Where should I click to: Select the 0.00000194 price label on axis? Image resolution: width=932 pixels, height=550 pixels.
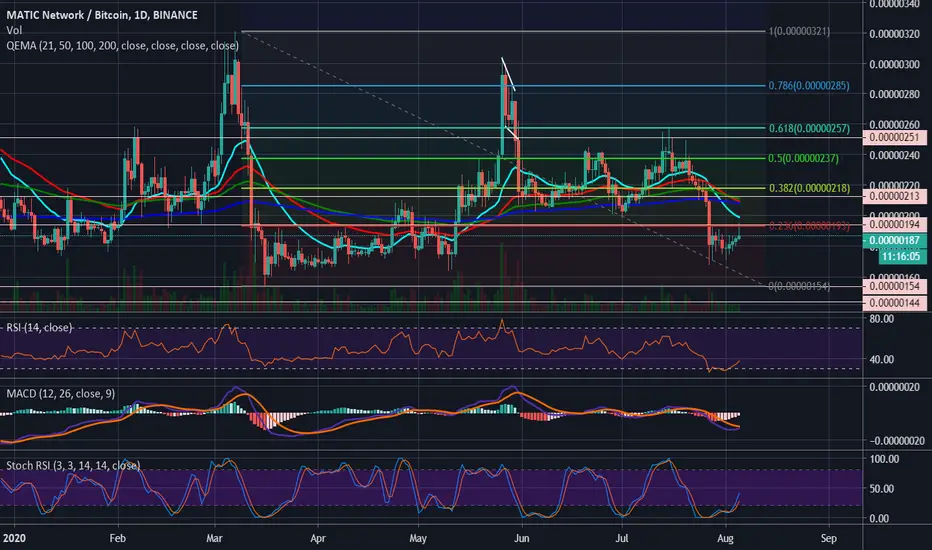click(895, 224)
